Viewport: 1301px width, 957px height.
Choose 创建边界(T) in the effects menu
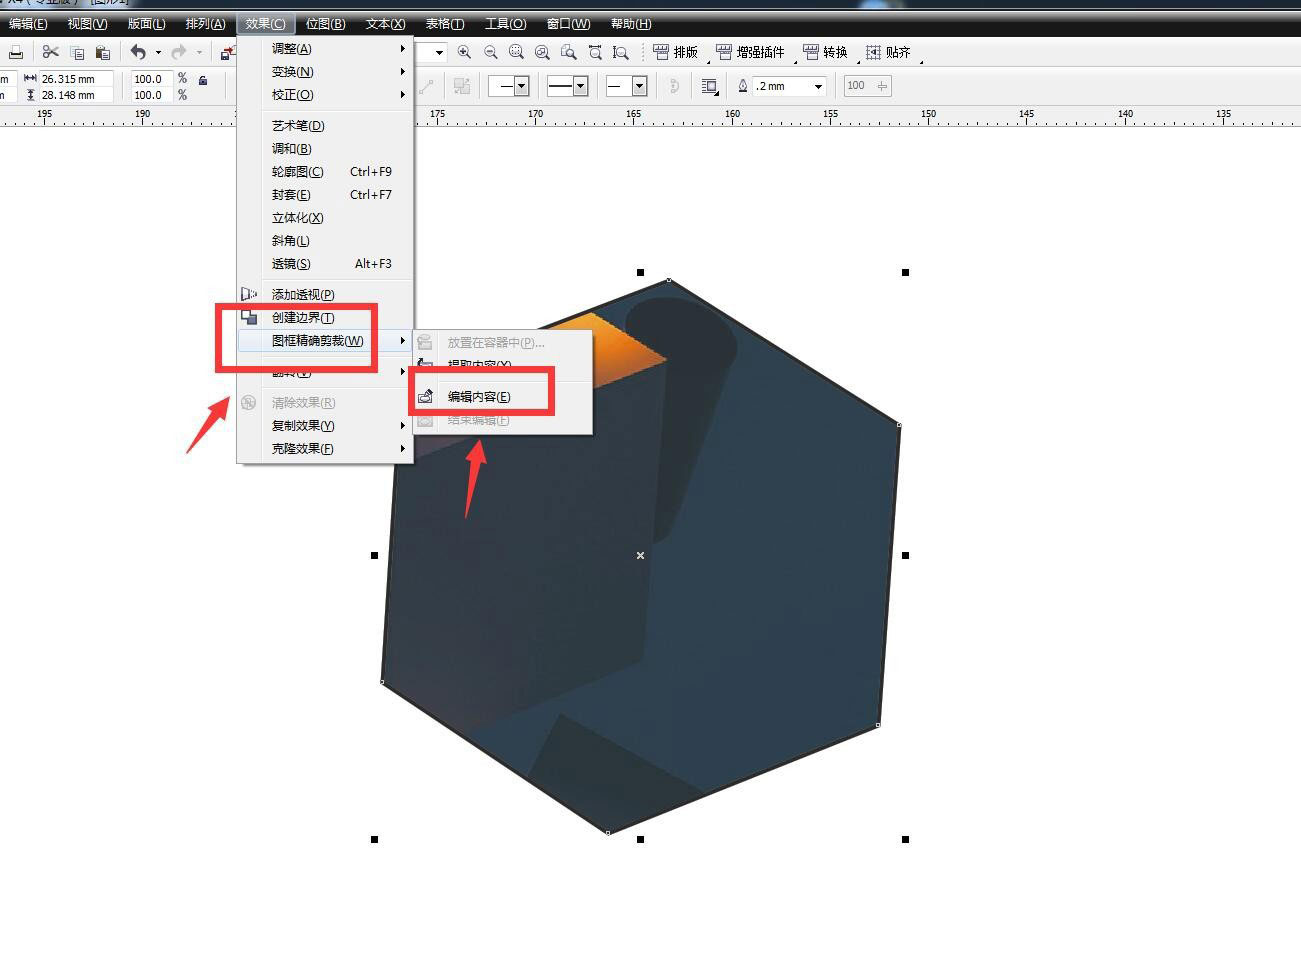303,317
